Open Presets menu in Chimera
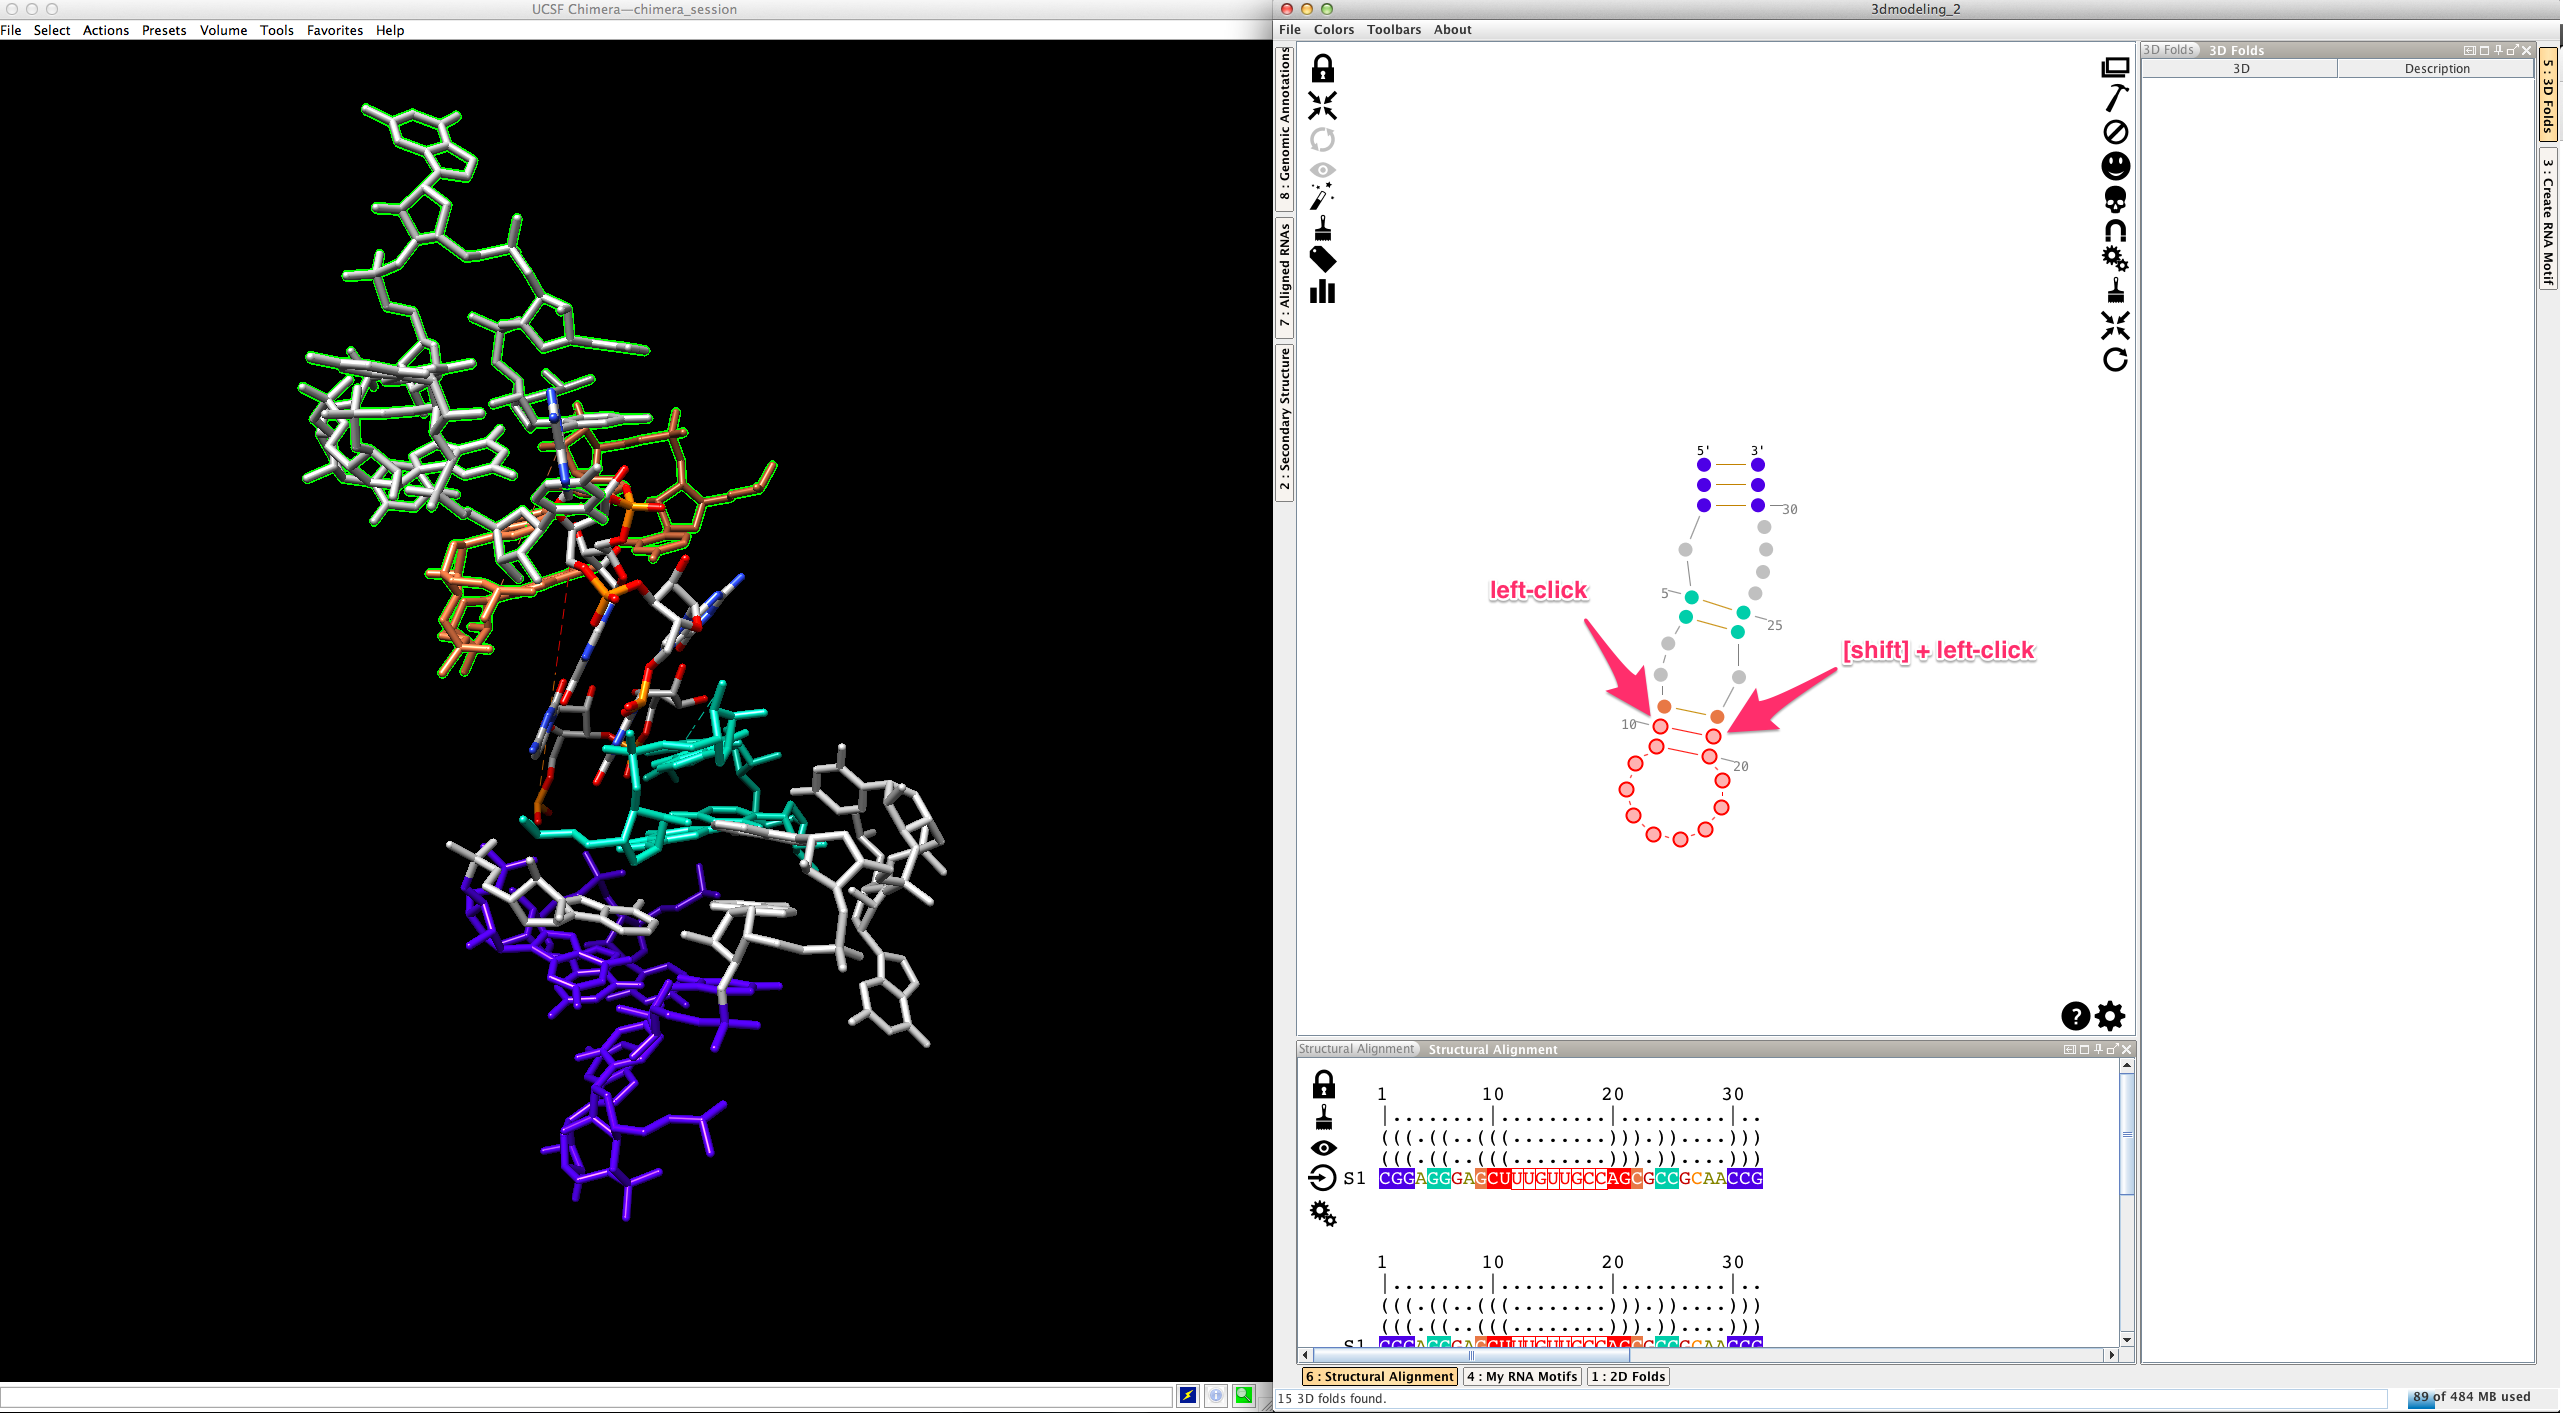This screenshot has height=1413, width=2563. pos(164,30)
